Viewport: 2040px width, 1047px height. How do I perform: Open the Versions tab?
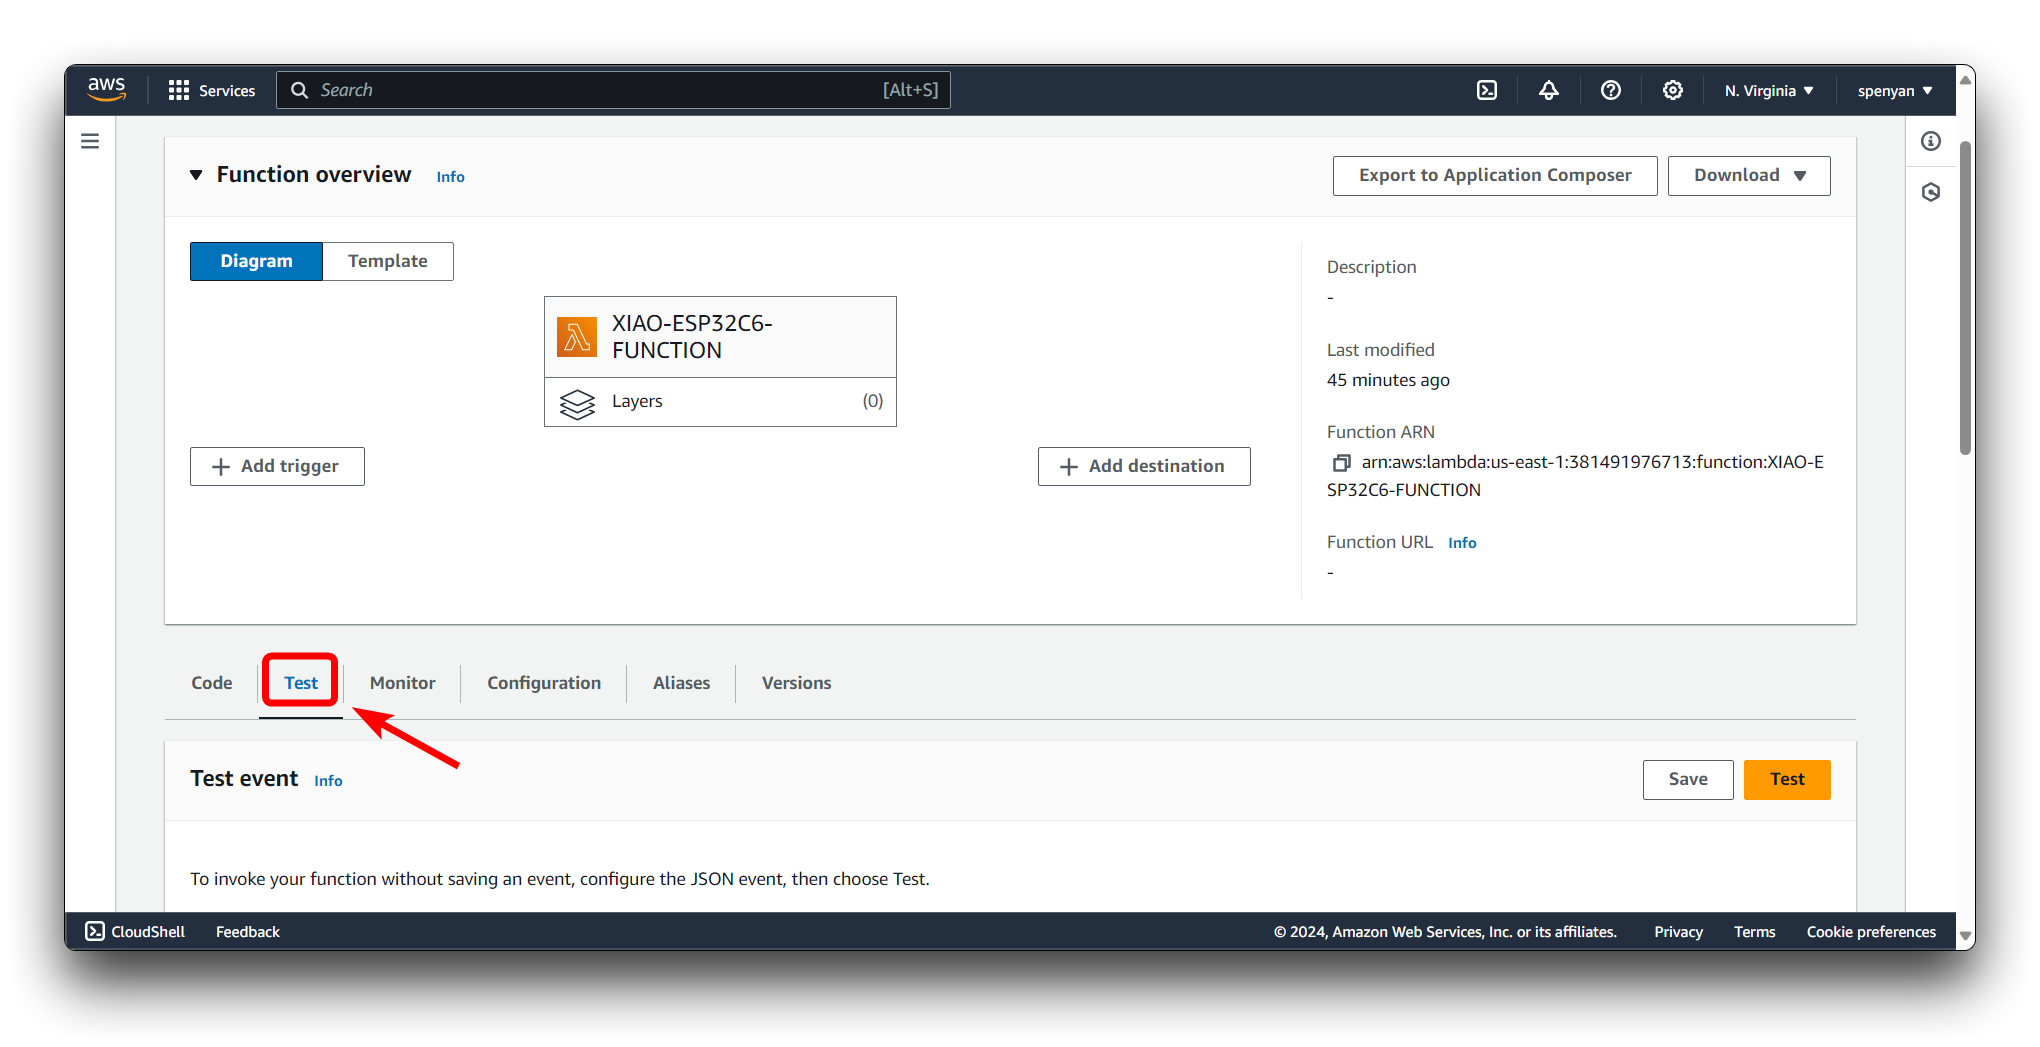[x=796, y=683]
